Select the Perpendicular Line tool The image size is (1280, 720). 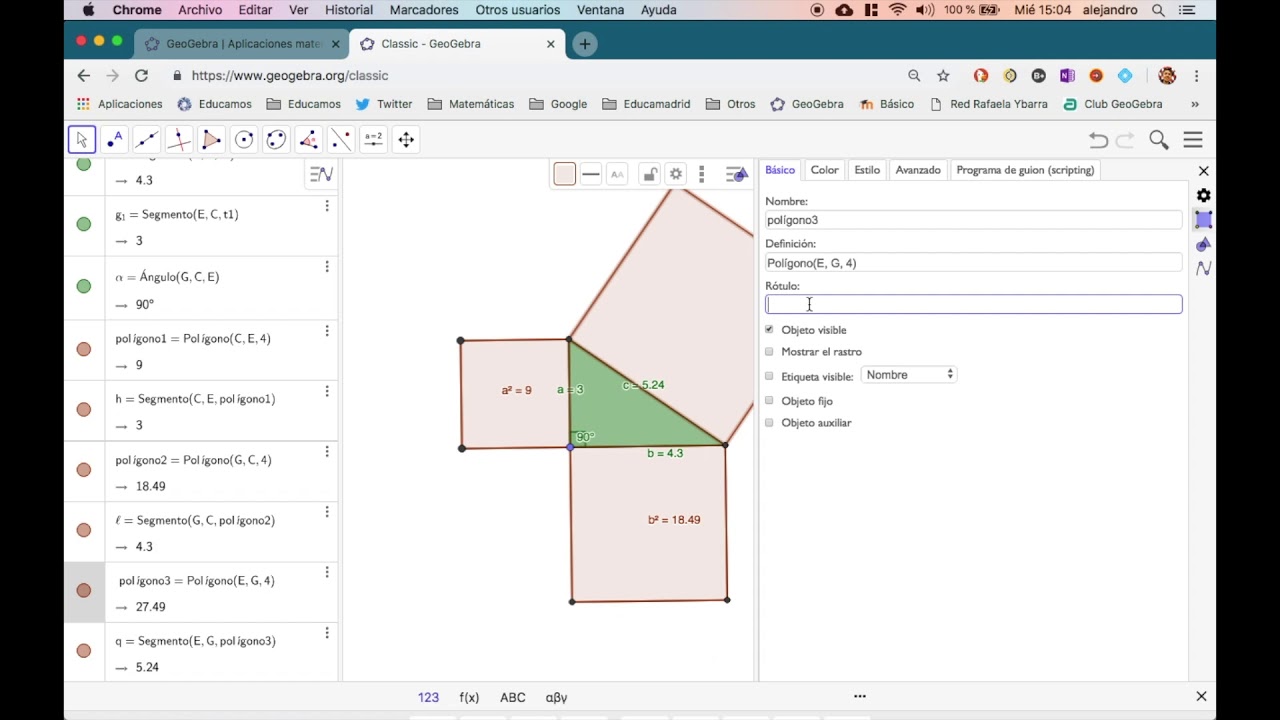coord(179,140)
